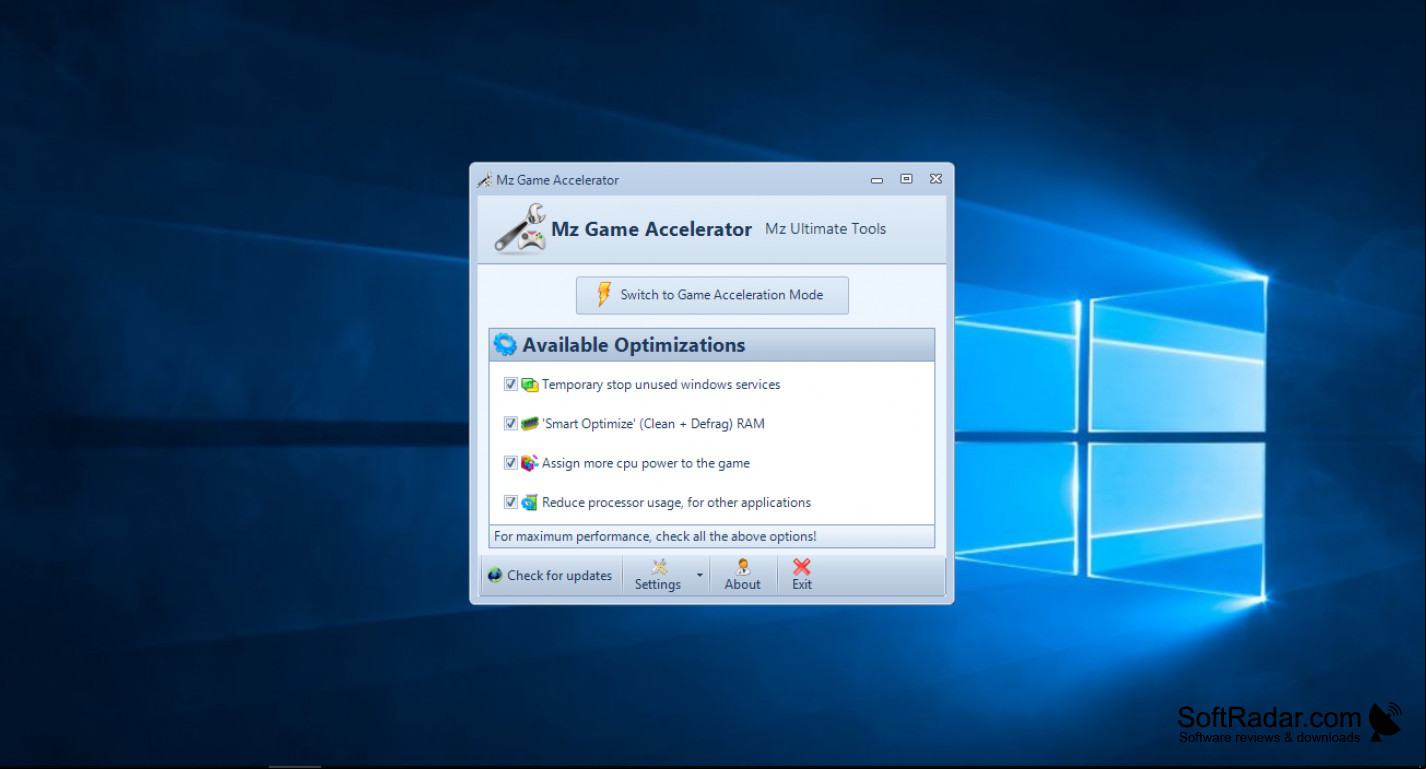Click the cpu power cube icon
This screenshot has width=1426, height=769.
click(x=530, y=463)
